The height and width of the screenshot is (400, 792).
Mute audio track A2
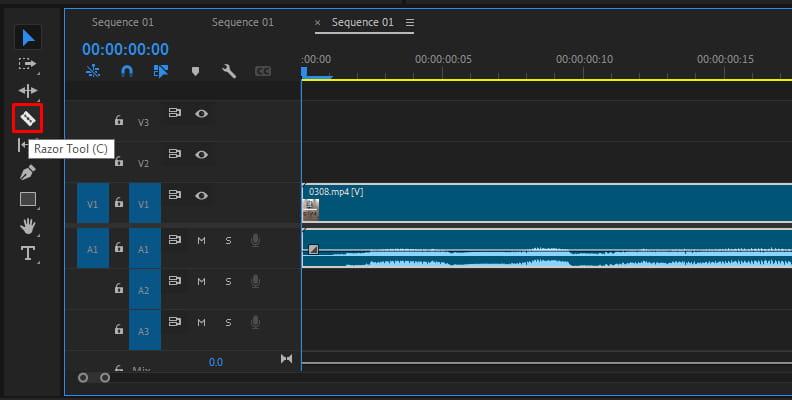[202, 281]
